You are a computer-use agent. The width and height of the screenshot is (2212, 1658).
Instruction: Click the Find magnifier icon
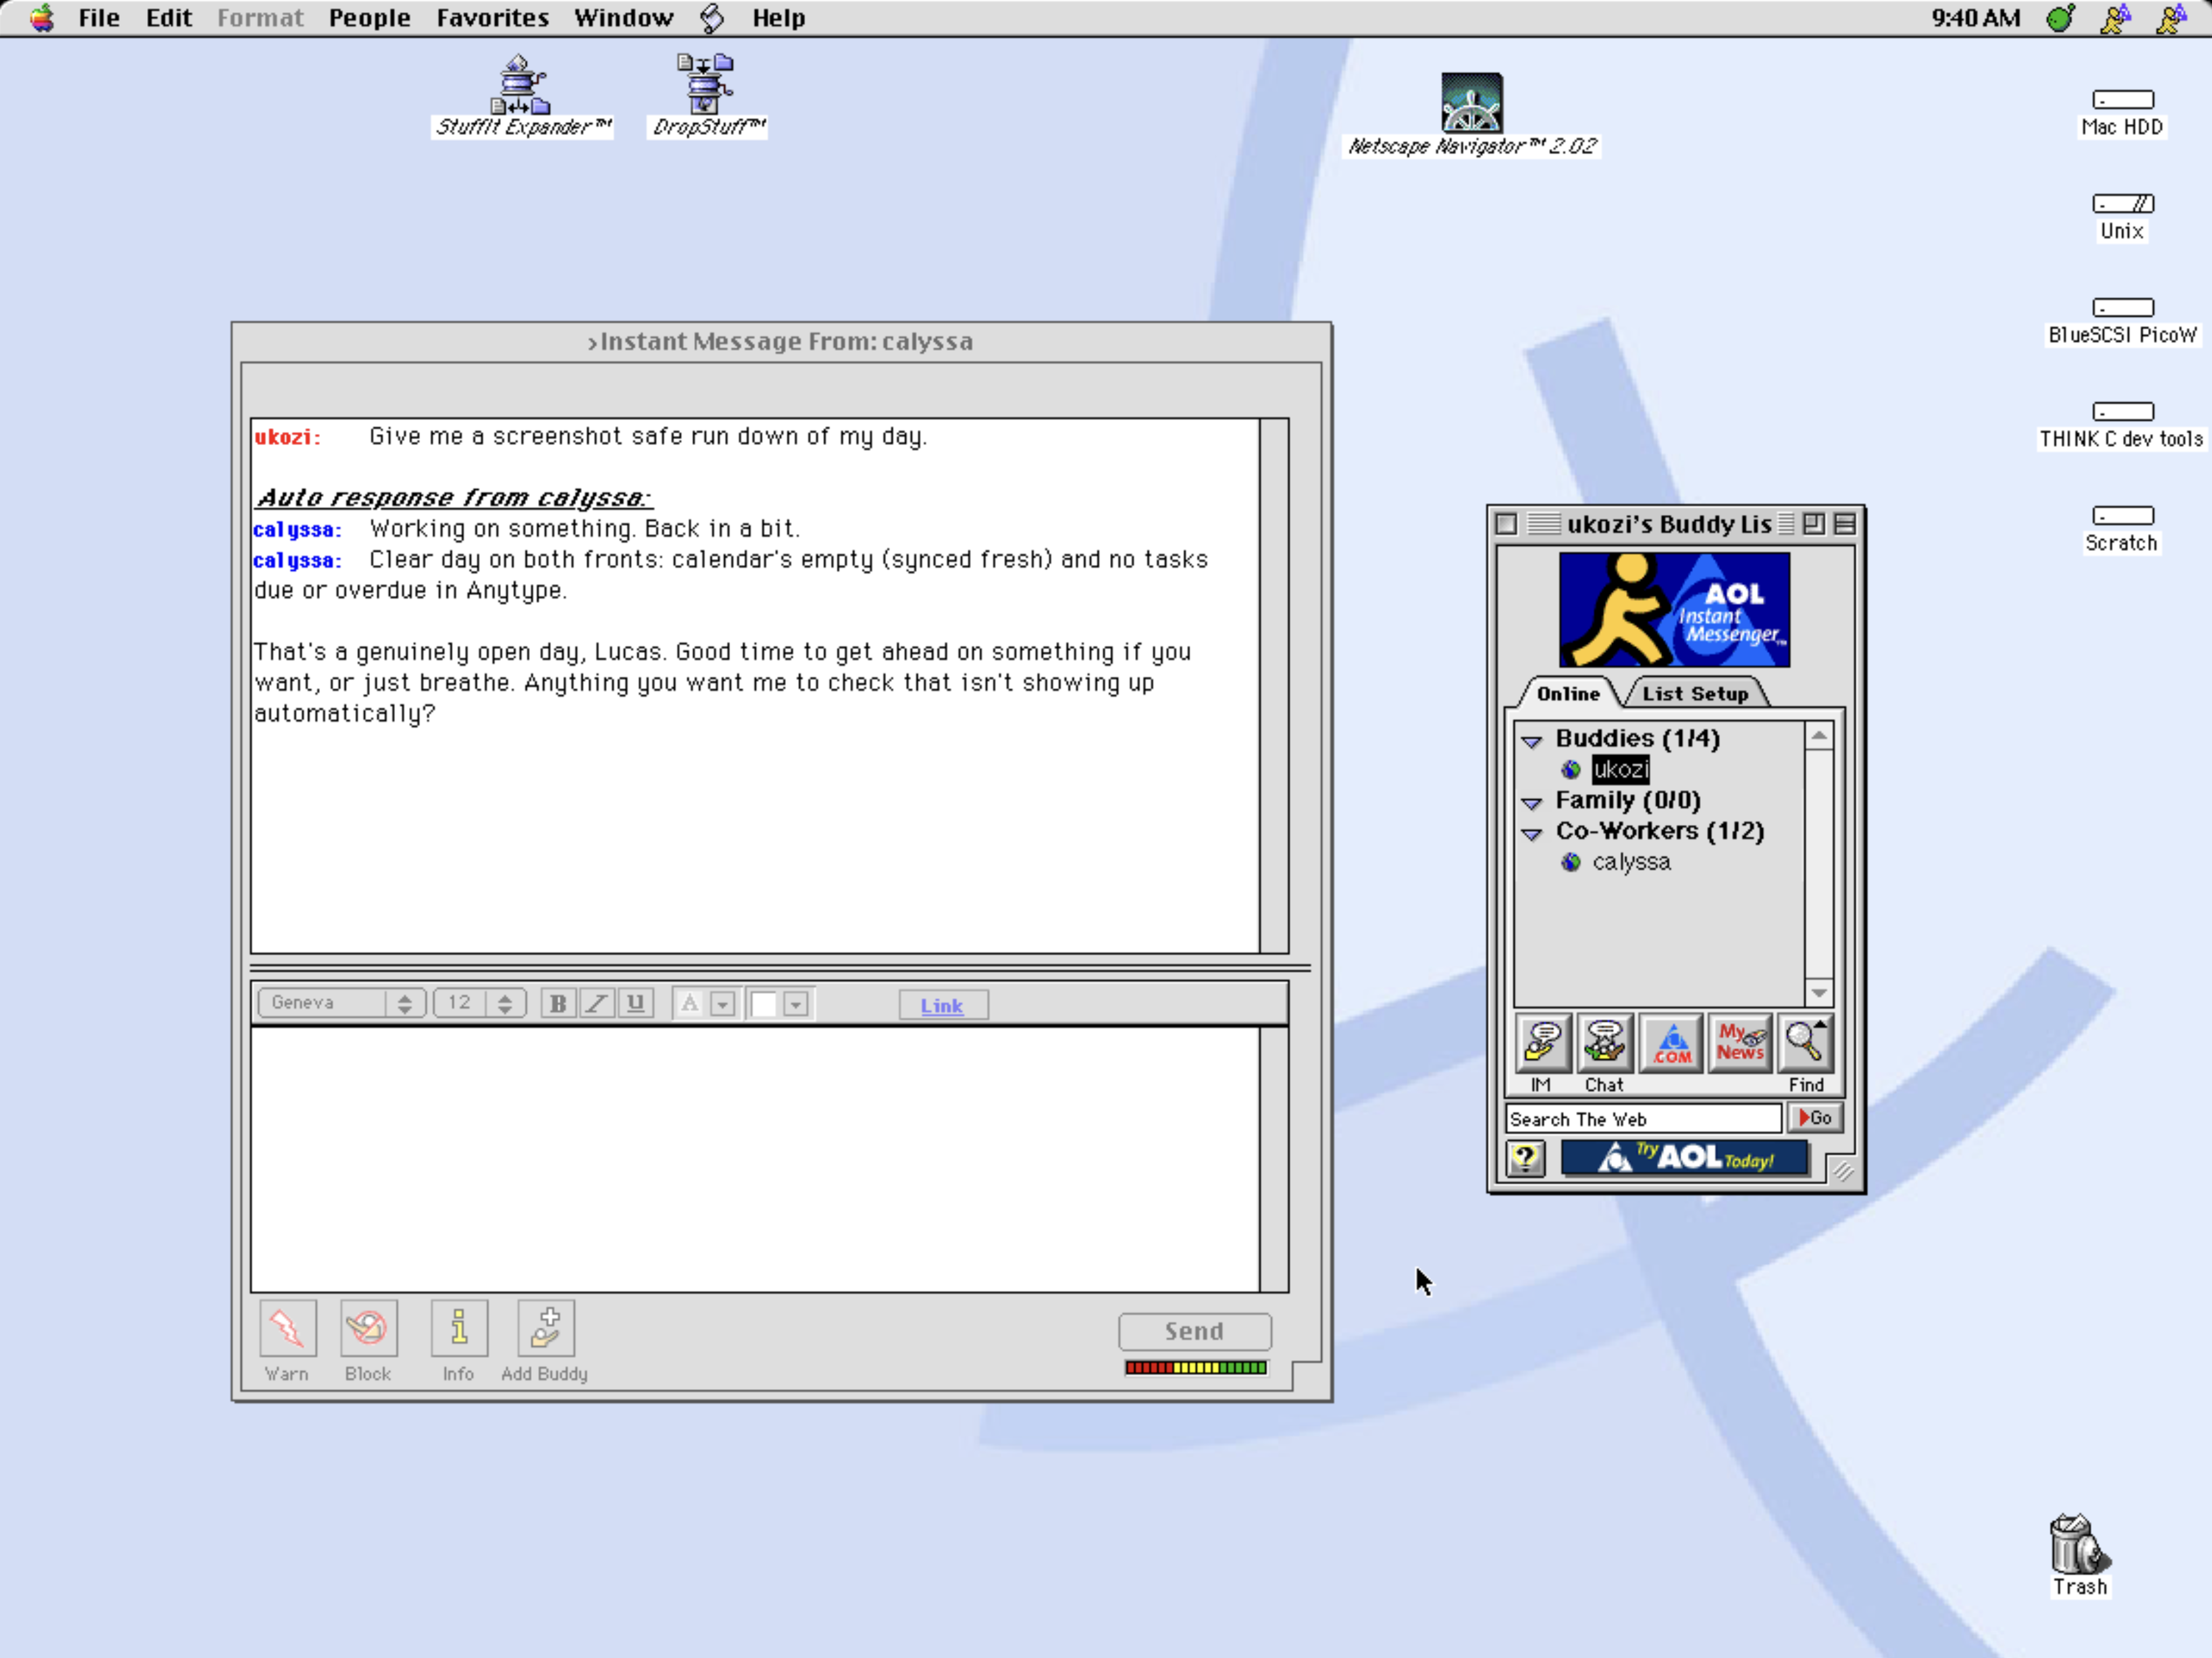1805,1042
